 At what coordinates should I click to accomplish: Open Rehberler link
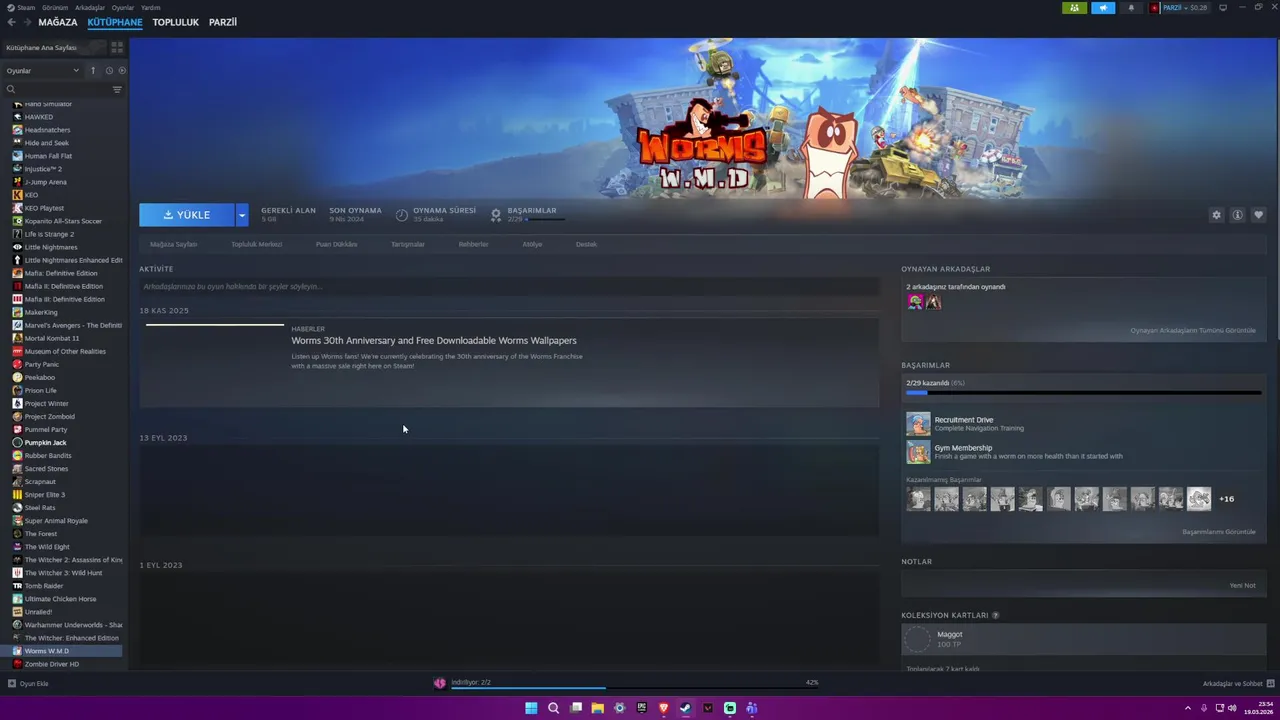click(x=473, y=244)
